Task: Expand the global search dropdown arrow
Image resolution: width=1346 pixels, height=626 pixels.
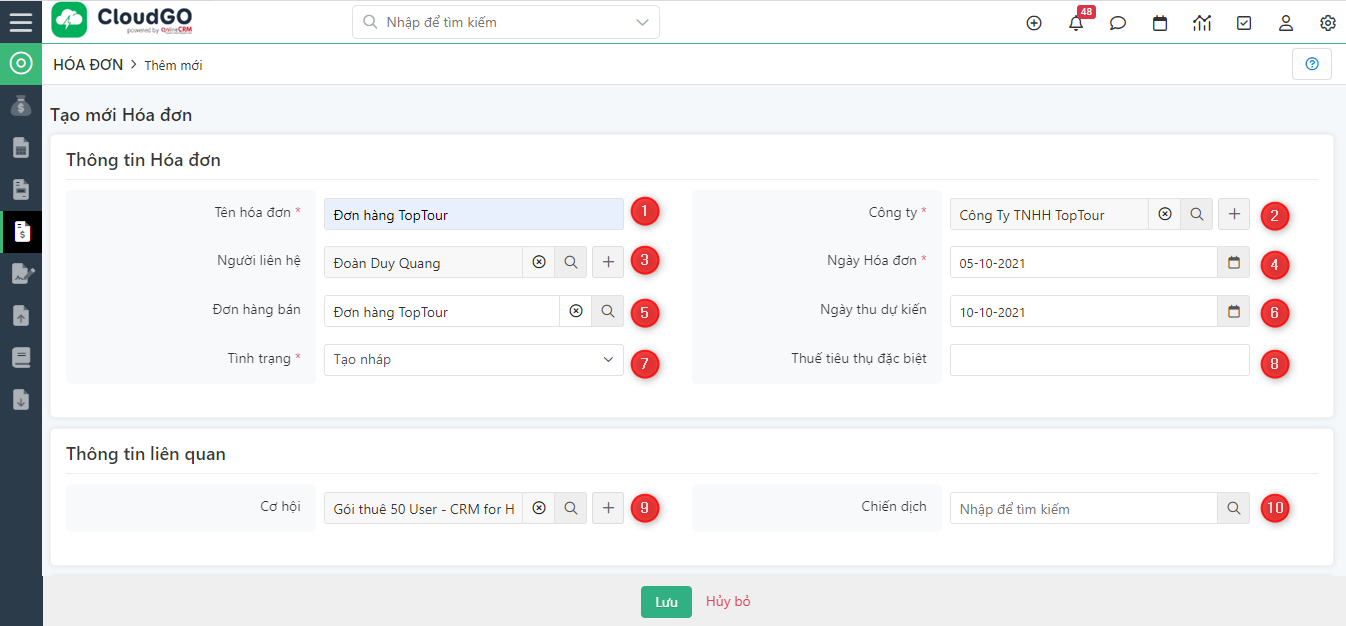Action: tap(642, 22)
